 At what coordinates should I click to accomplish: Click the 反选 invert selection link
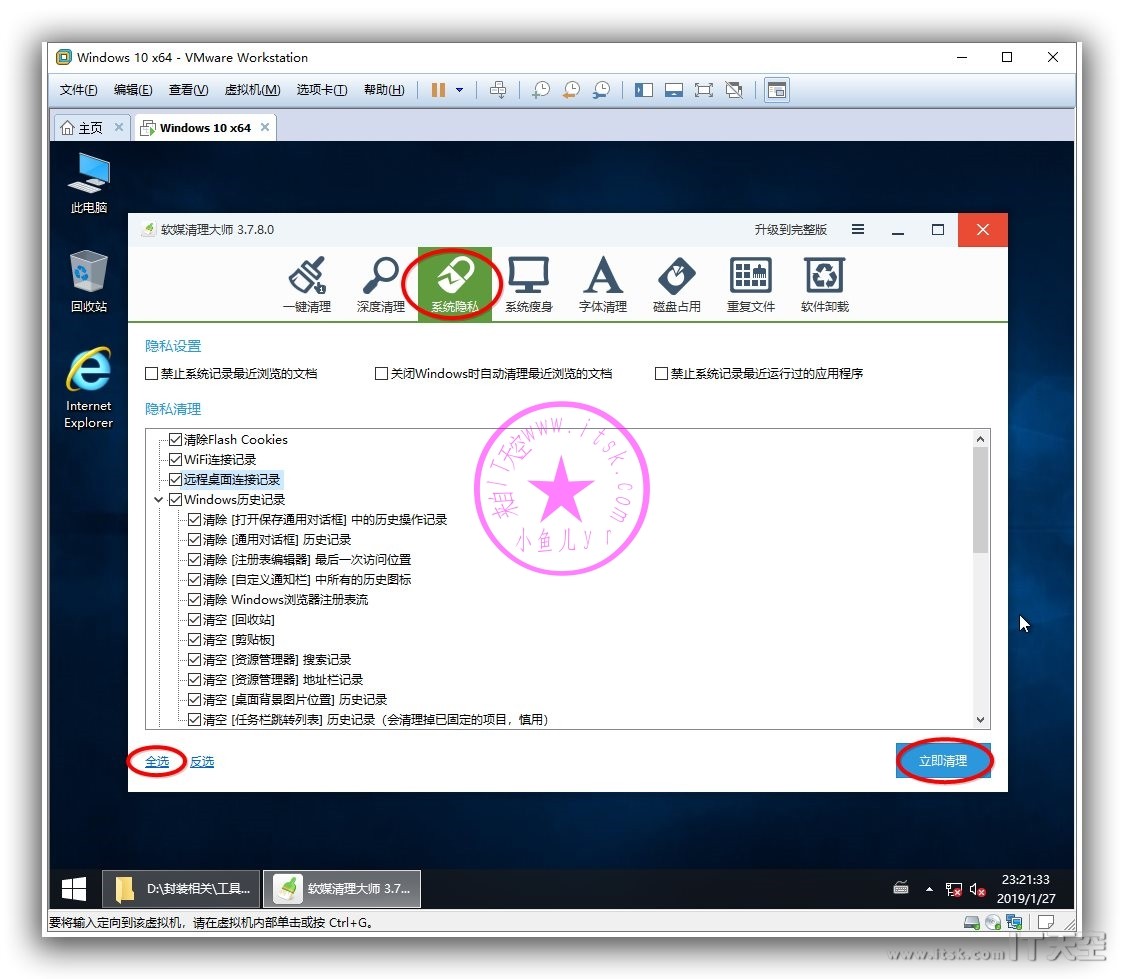coord(202,761)
